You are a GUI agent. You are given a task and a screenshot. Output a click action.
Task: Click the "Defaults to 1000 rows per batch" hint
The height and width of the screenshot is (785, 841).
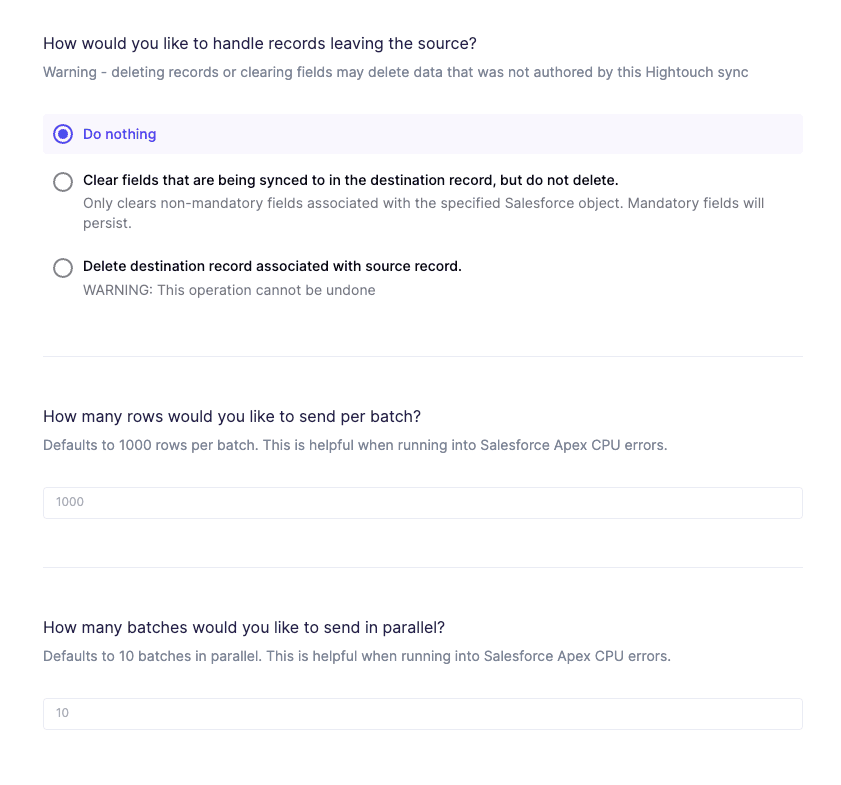pyautogui.click(x=355, y=444)
